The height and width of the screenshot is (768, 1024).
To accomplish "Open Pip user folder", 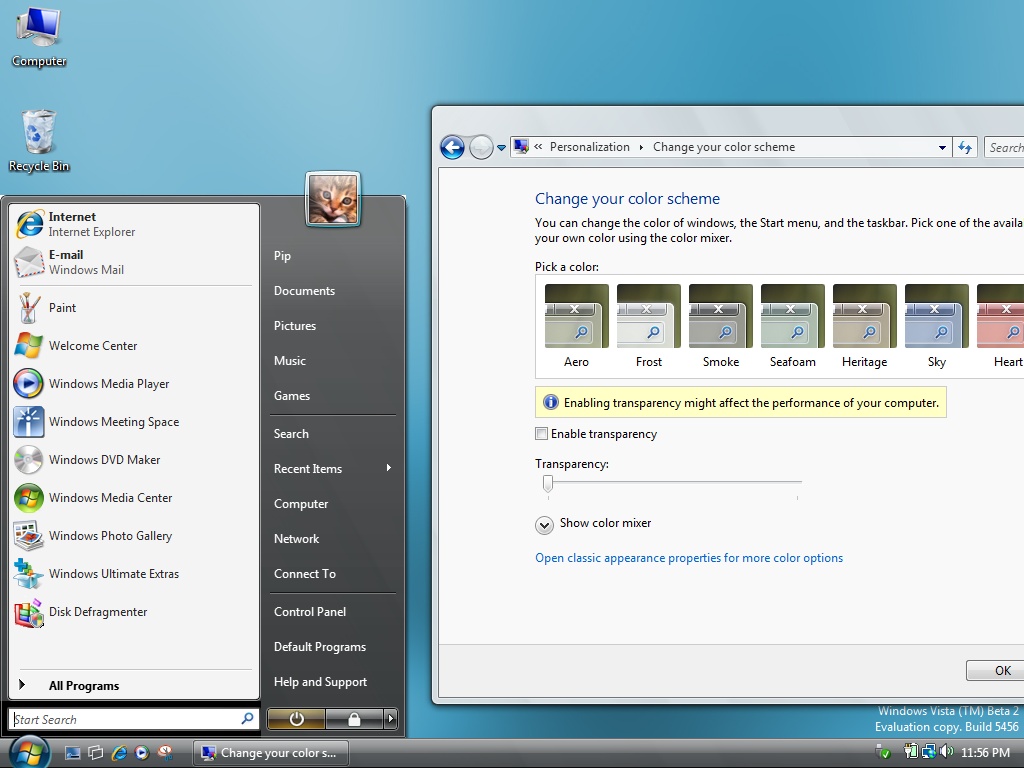I will click(x=333, y=255).
